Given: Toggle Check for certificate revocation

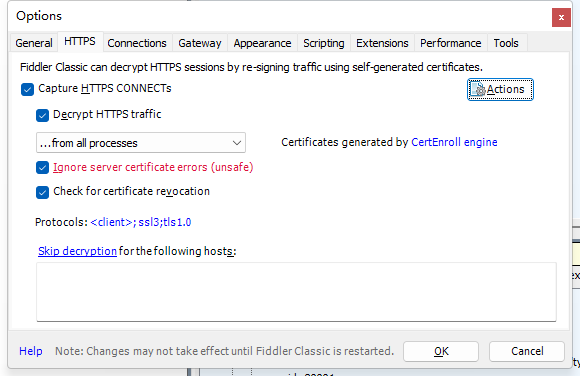Looking at the screenshot, I should pos(42,192).
